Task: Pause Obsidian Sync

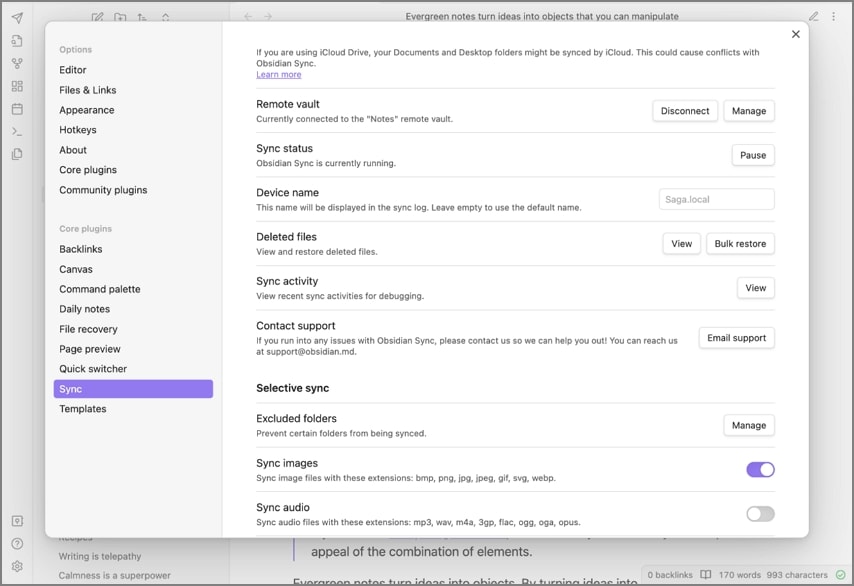Action: 753,155
